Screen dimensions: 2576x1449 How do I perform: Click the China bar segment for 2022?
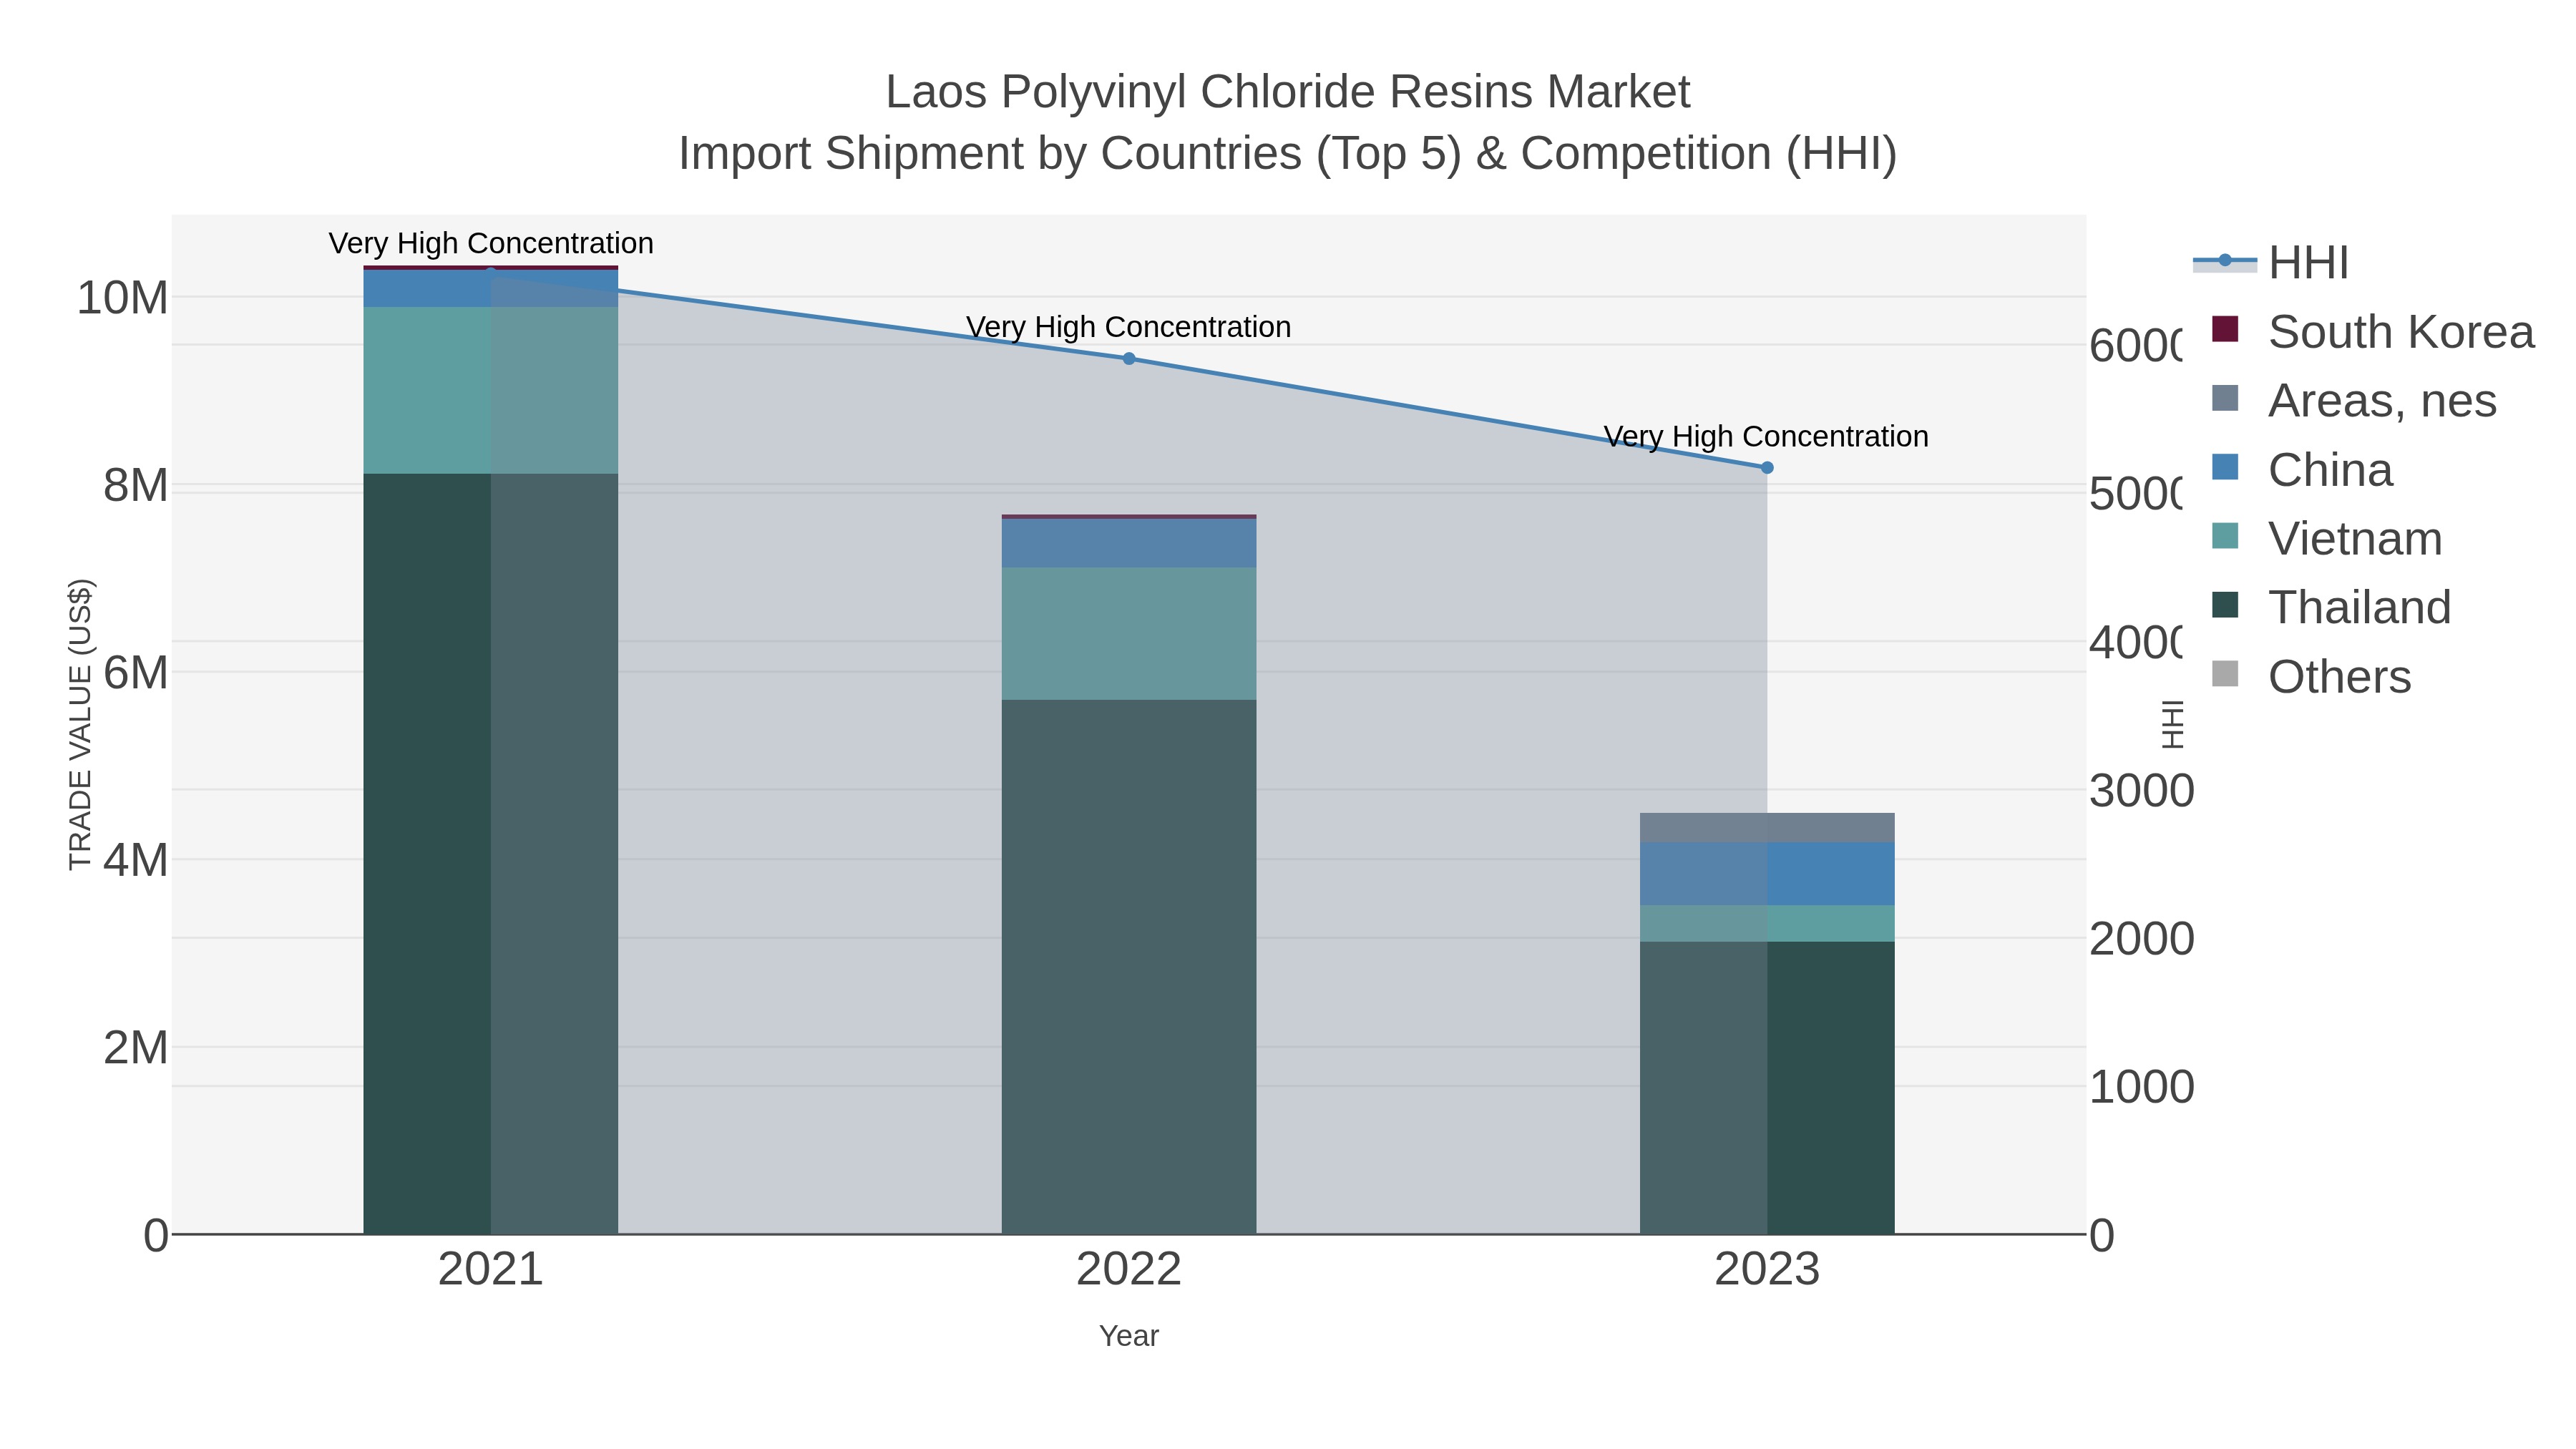click(x=1129, y=543)
